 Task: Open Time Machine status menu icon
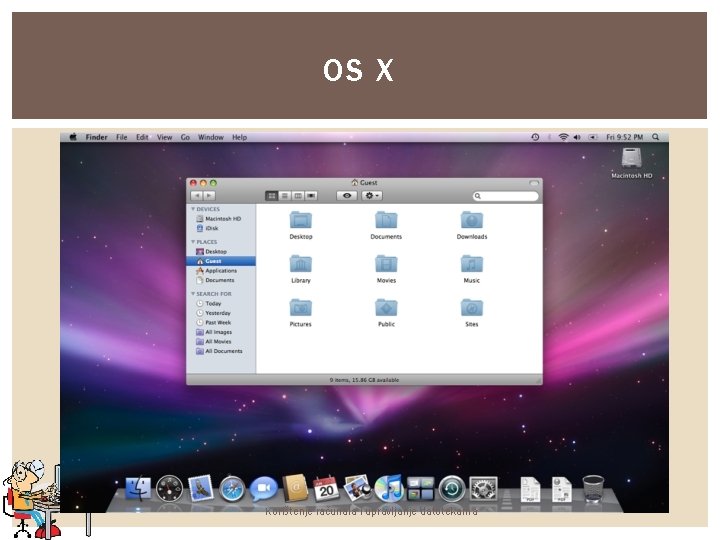point(535,137)
